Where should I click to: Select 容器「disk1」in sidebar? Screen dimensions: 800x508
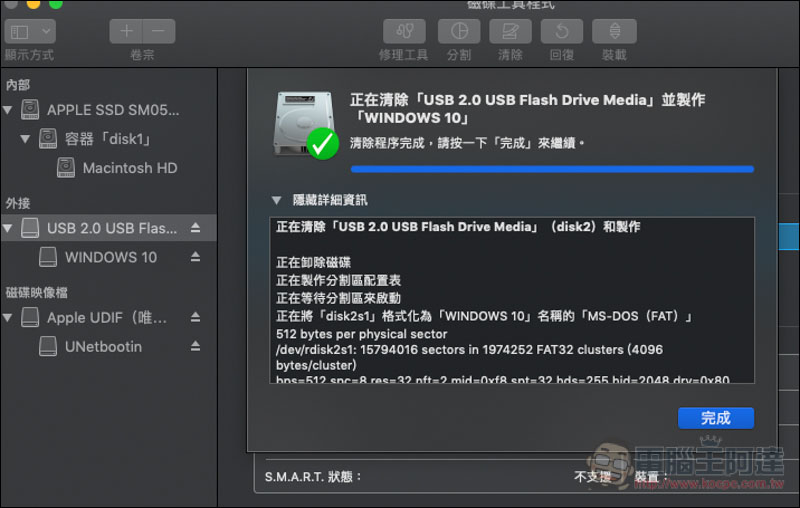pyautogui.click(x=108, y=139)
